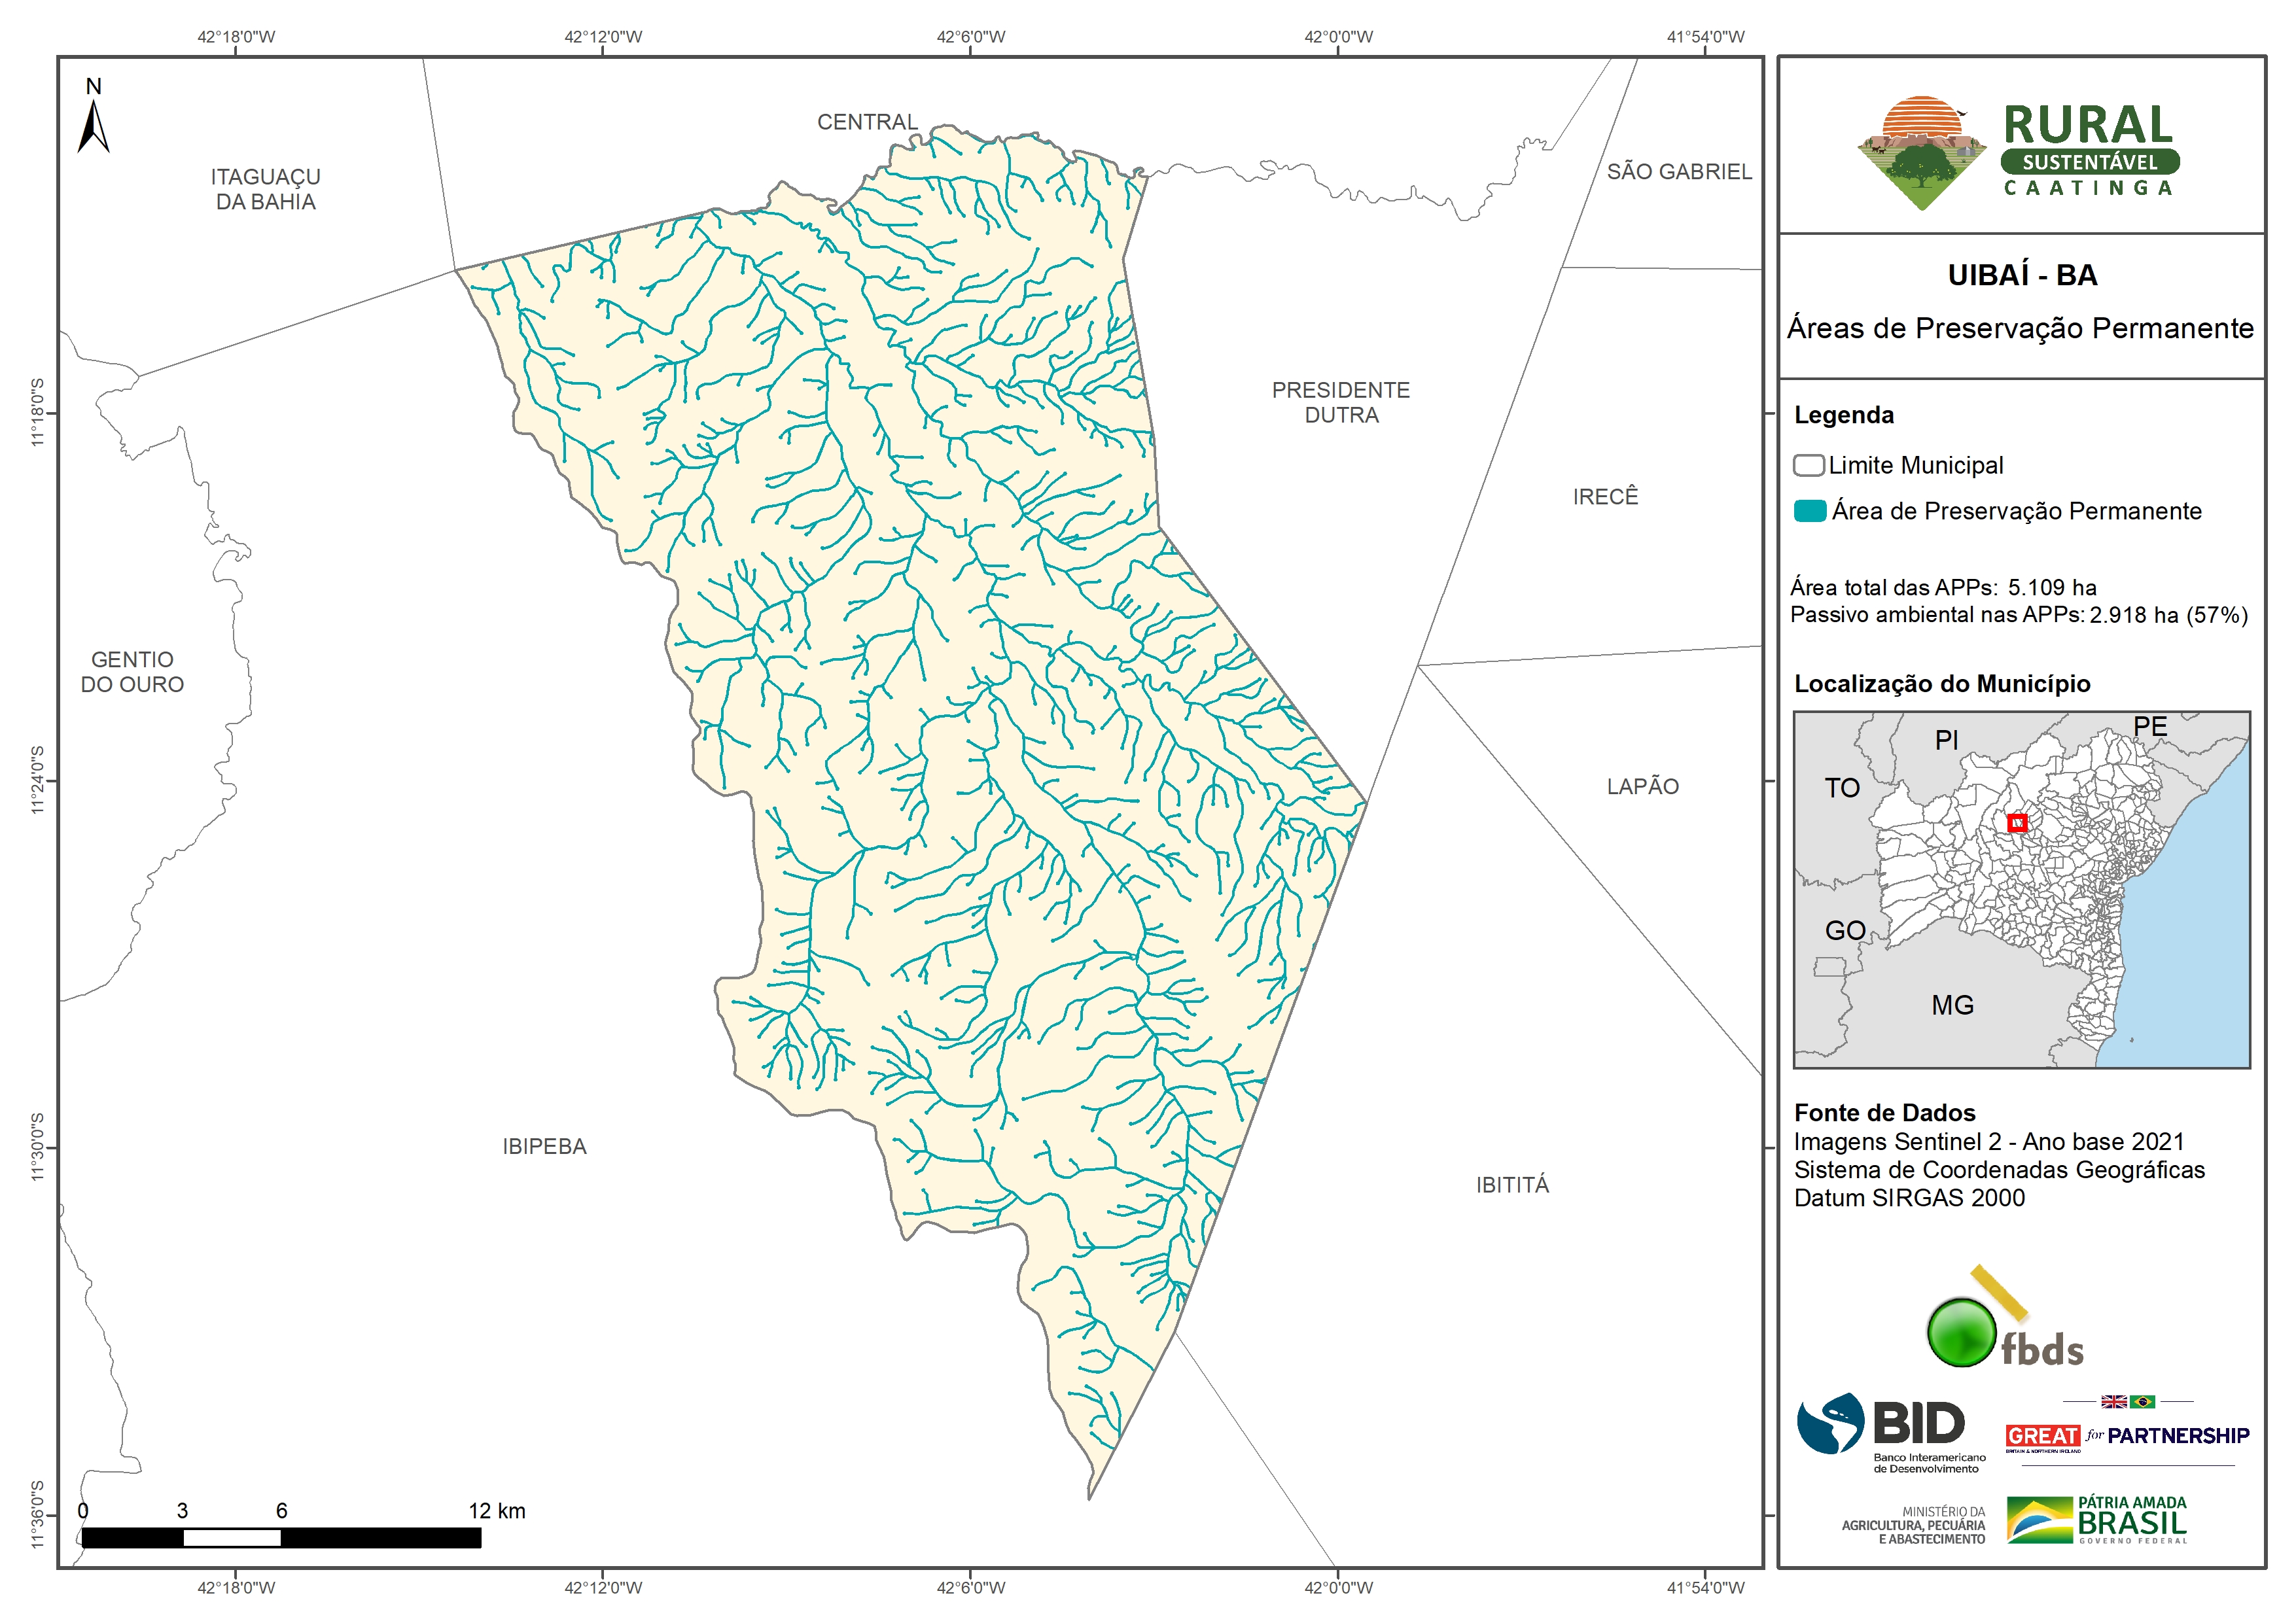Click the Rural Sustentável Caatinga logo
This screenshot has width=2296, height=1623.
(x=2018, y=153)
